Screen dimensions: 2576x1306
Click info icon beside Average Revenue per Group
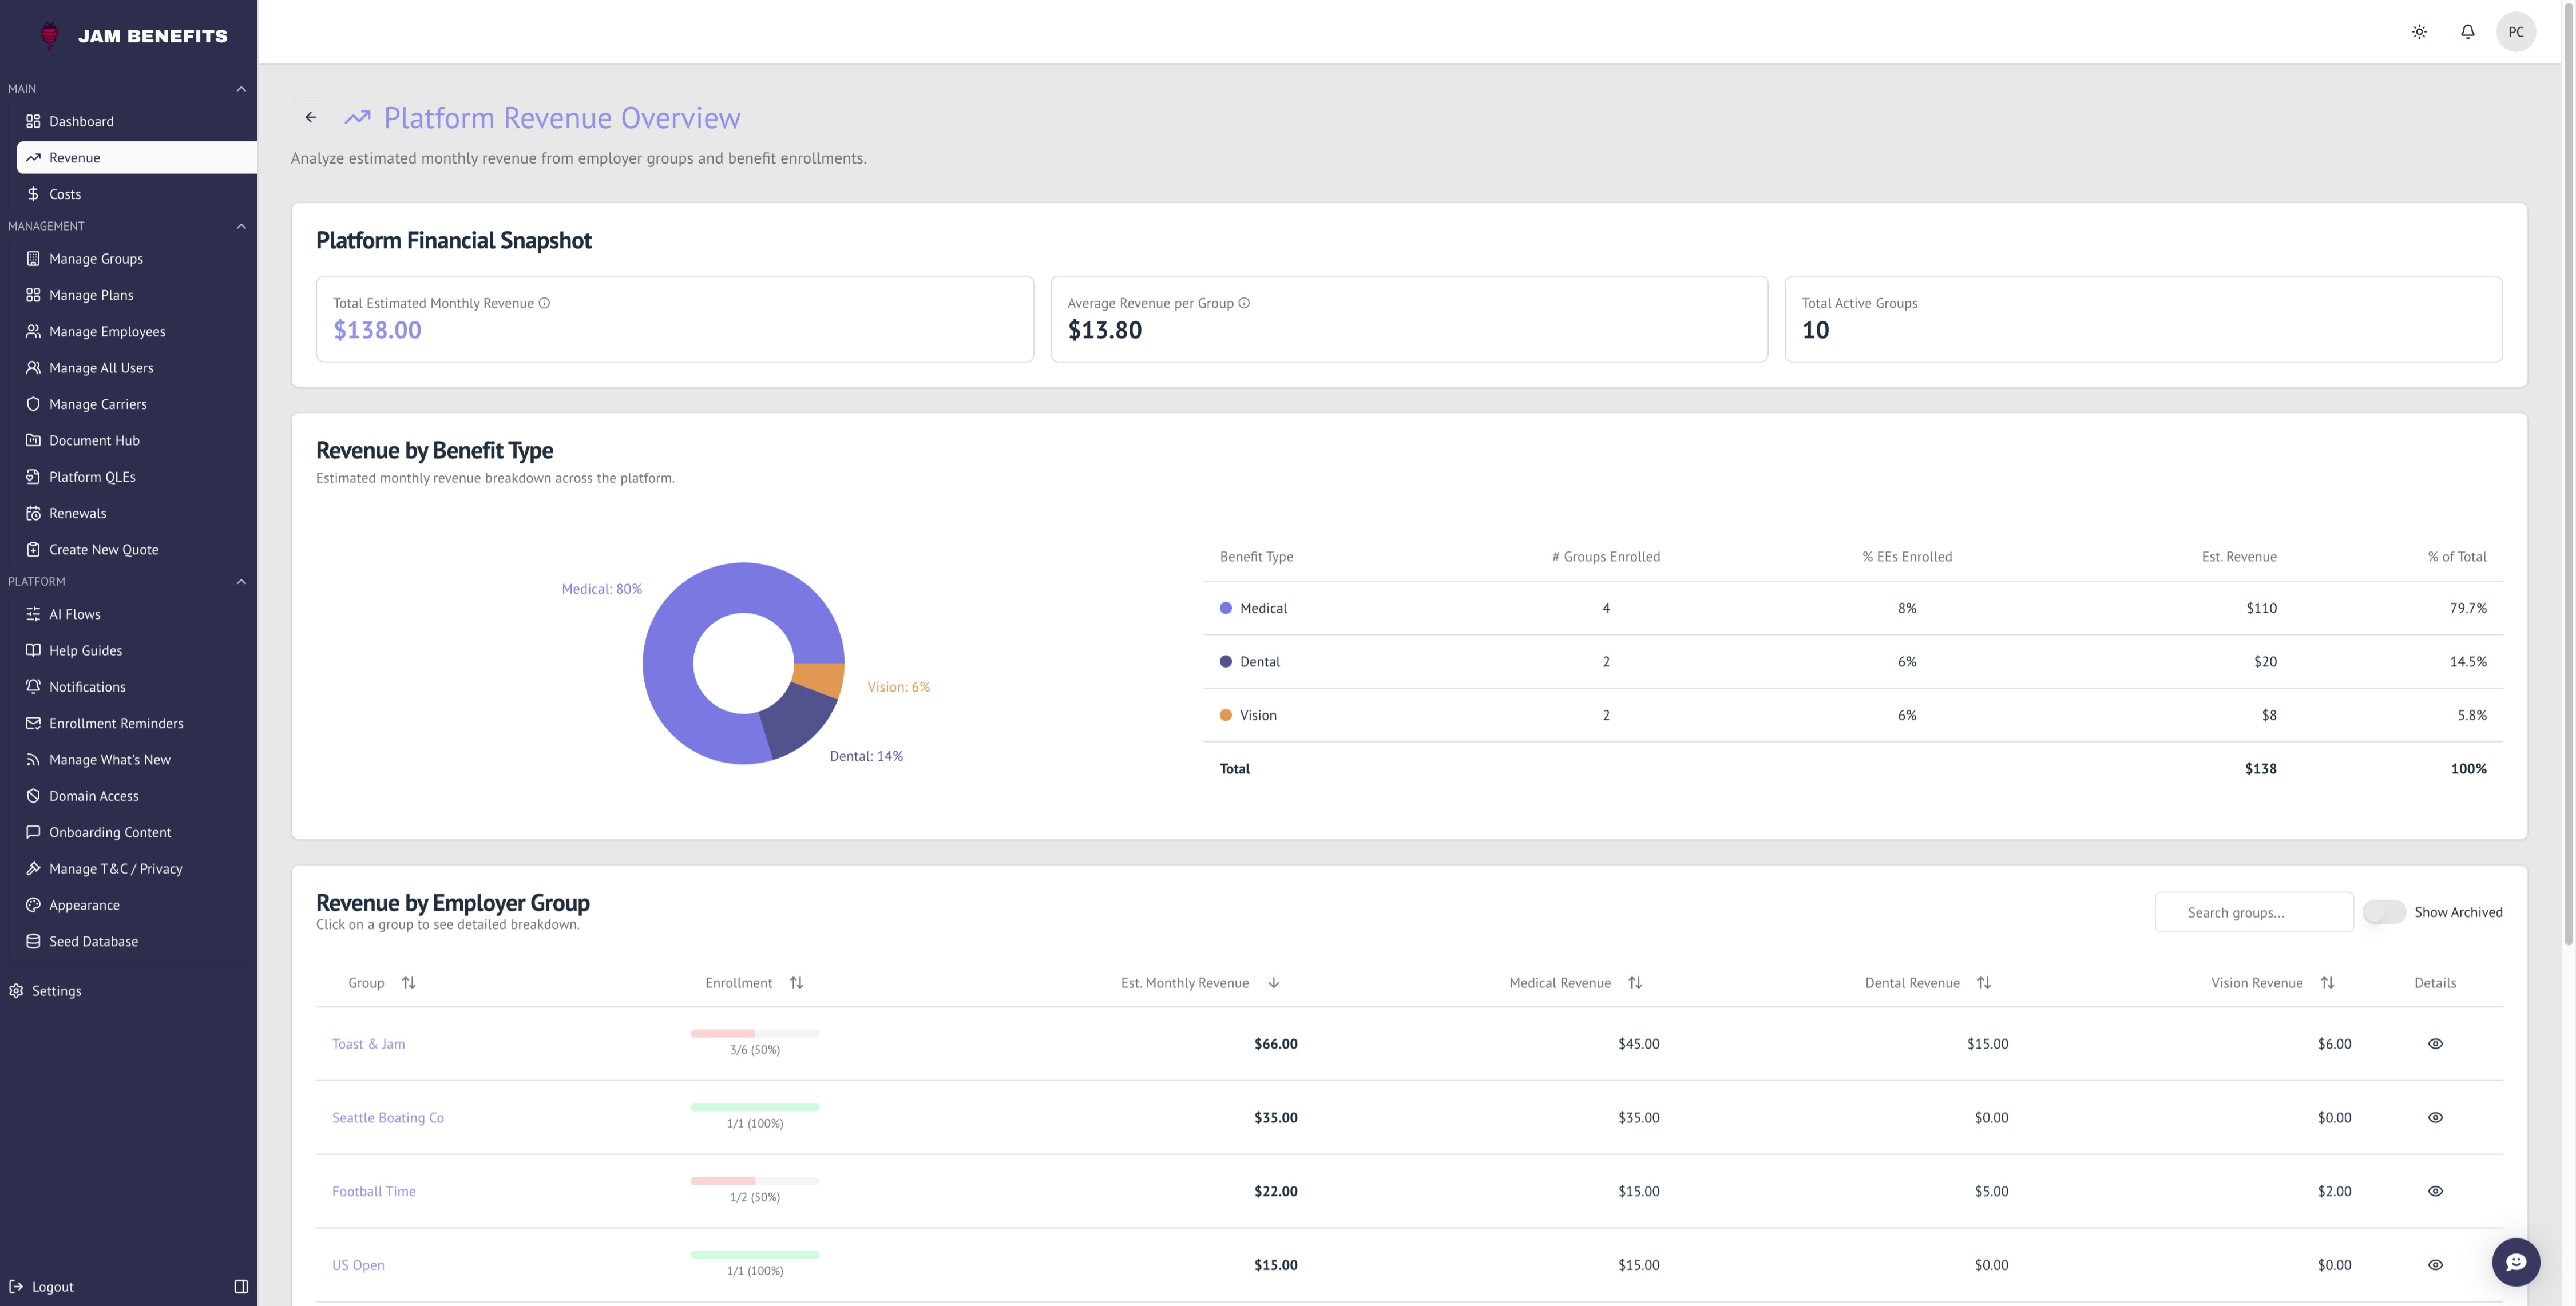point(1244,303)
